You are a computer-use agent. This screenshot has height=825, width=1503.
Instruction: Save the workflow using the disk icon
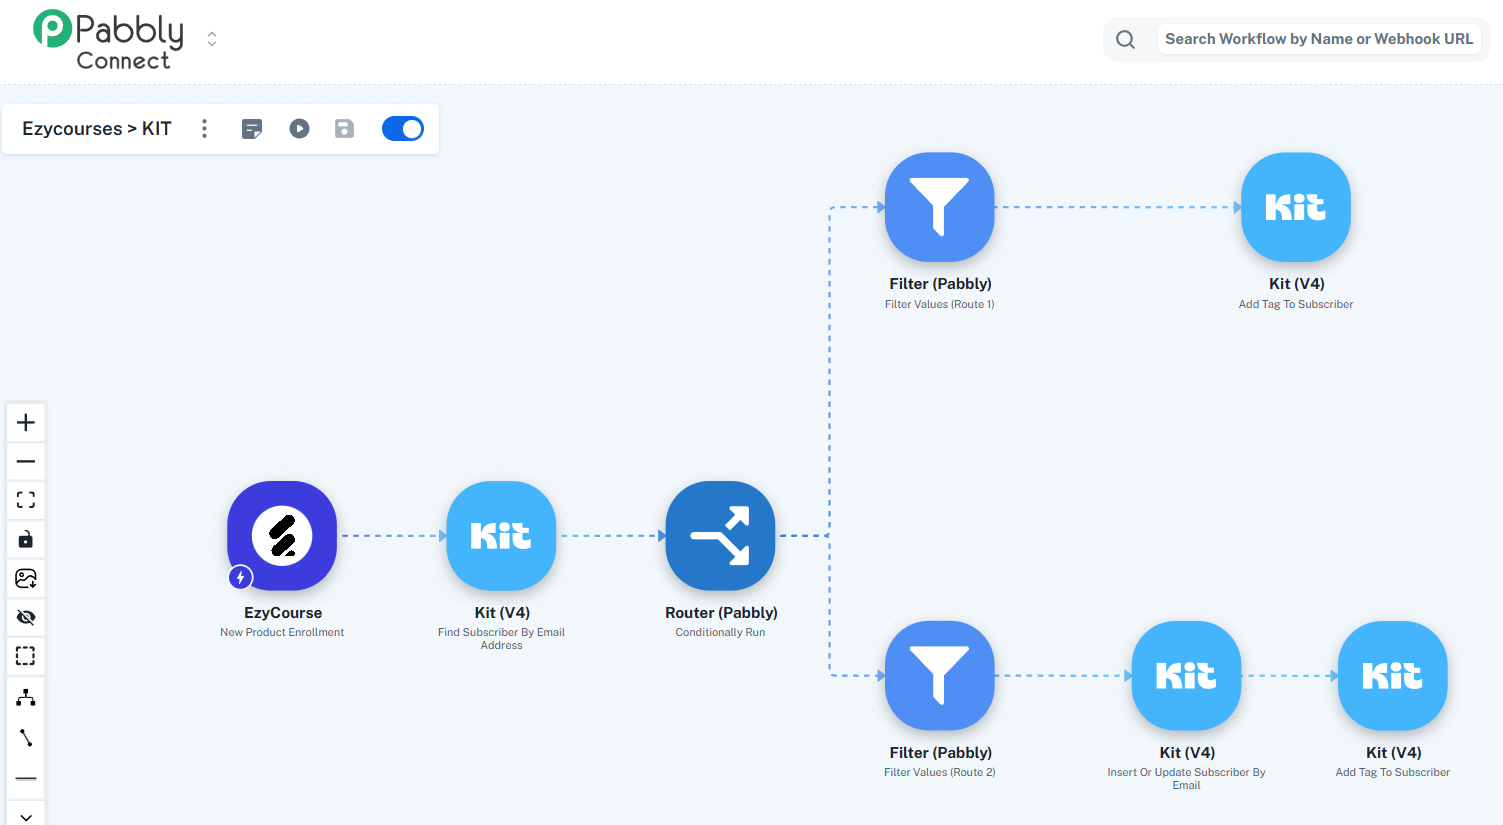point(344,129)
